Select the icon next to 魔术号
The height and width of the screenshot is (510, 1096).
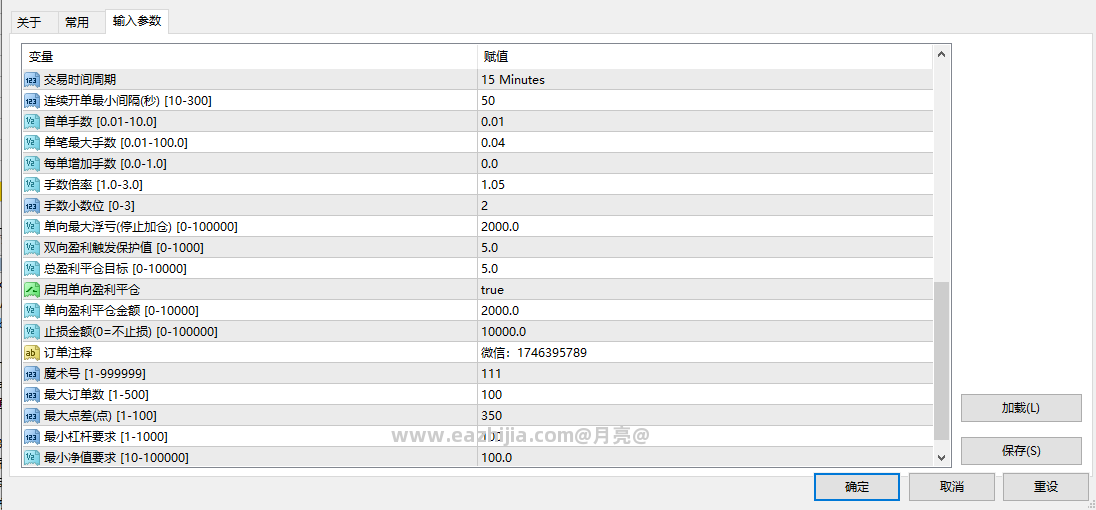[x=32, y=374]
